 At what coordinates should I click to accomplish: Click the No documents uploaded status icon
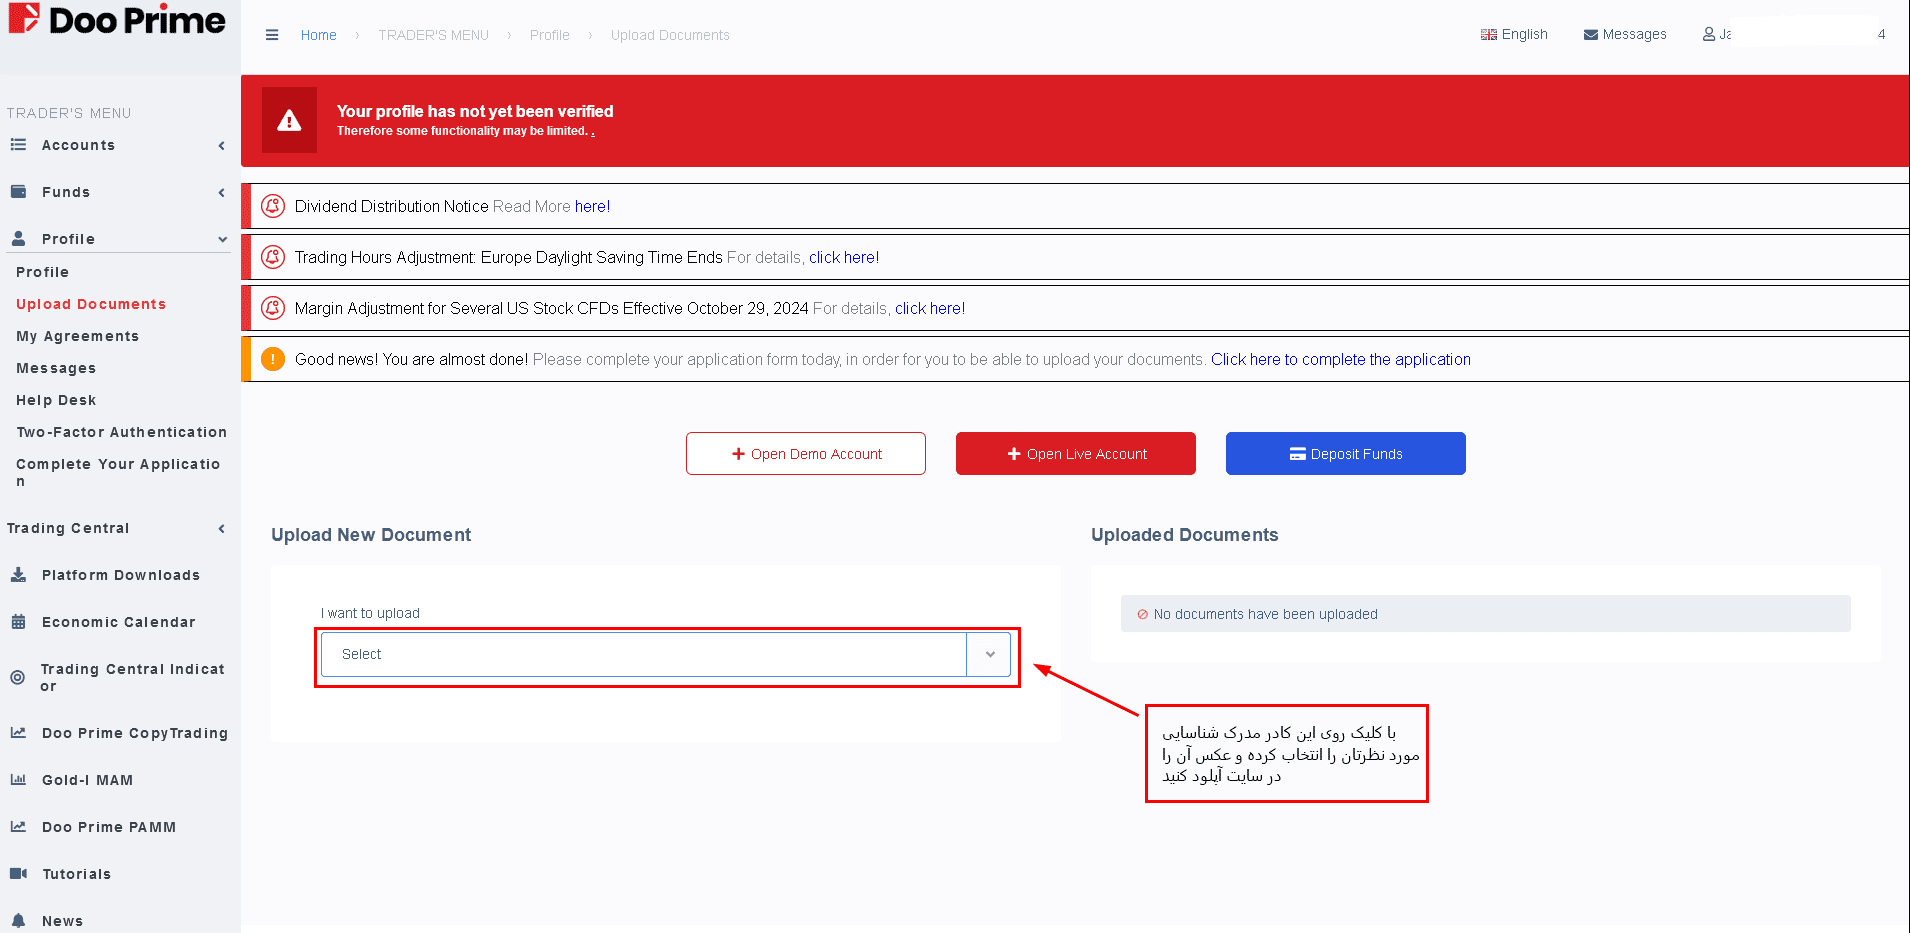[x=1143, y=614]
